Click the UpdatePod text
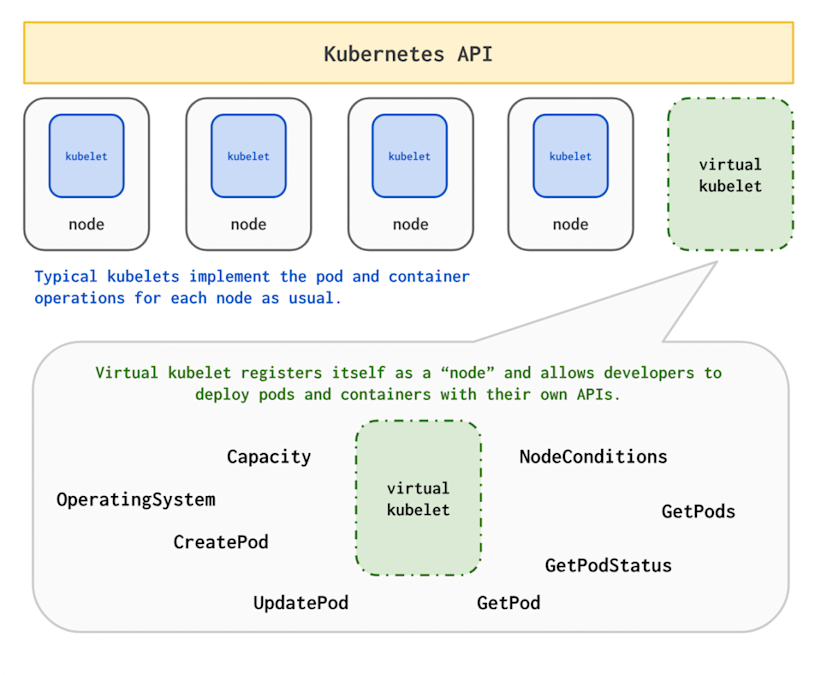Screen dimensions: 821x675 pos(301,602)
